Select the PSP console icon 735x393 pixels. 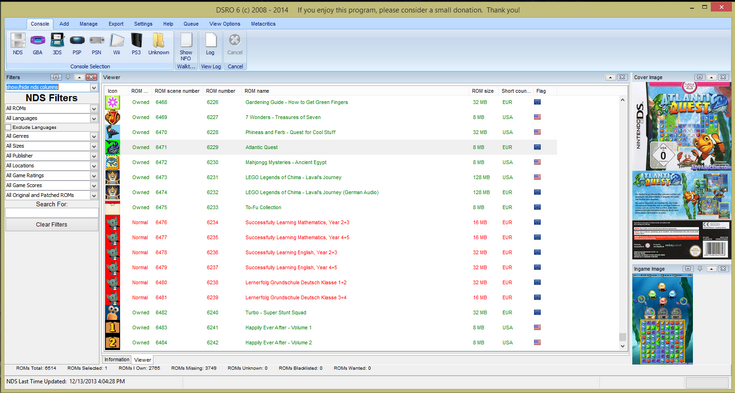click(x=77, y=41)
